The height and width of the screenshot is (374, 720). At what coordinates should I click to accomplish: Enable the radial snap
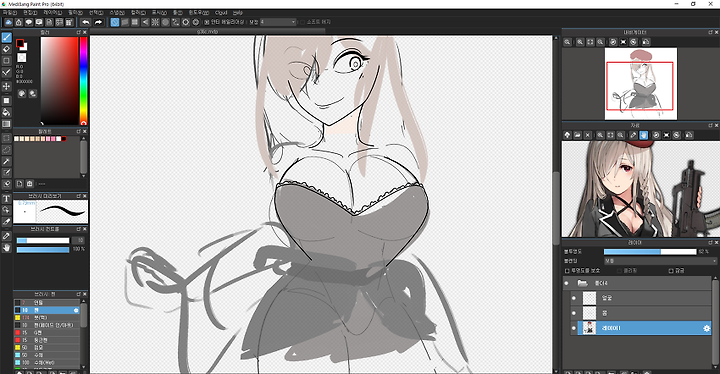click(x=155, y=22)
